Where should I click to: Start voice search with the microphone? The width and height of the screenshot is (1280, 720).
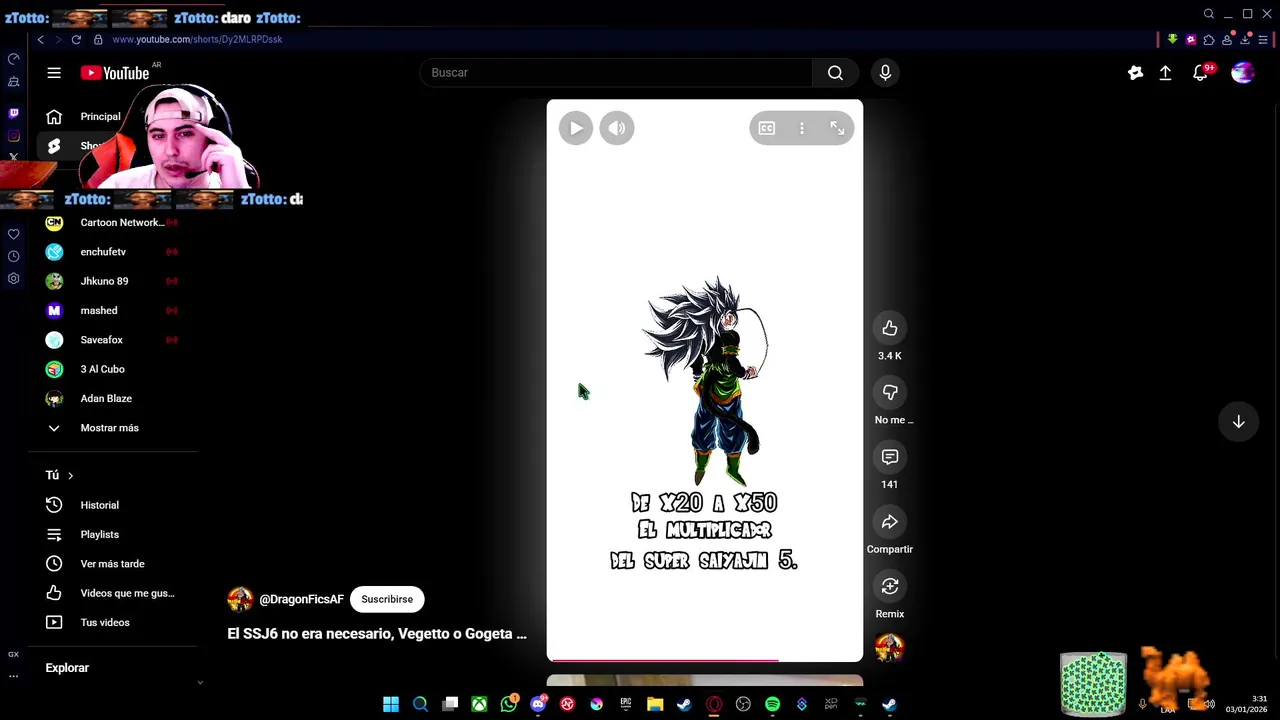tap(885, 73)
